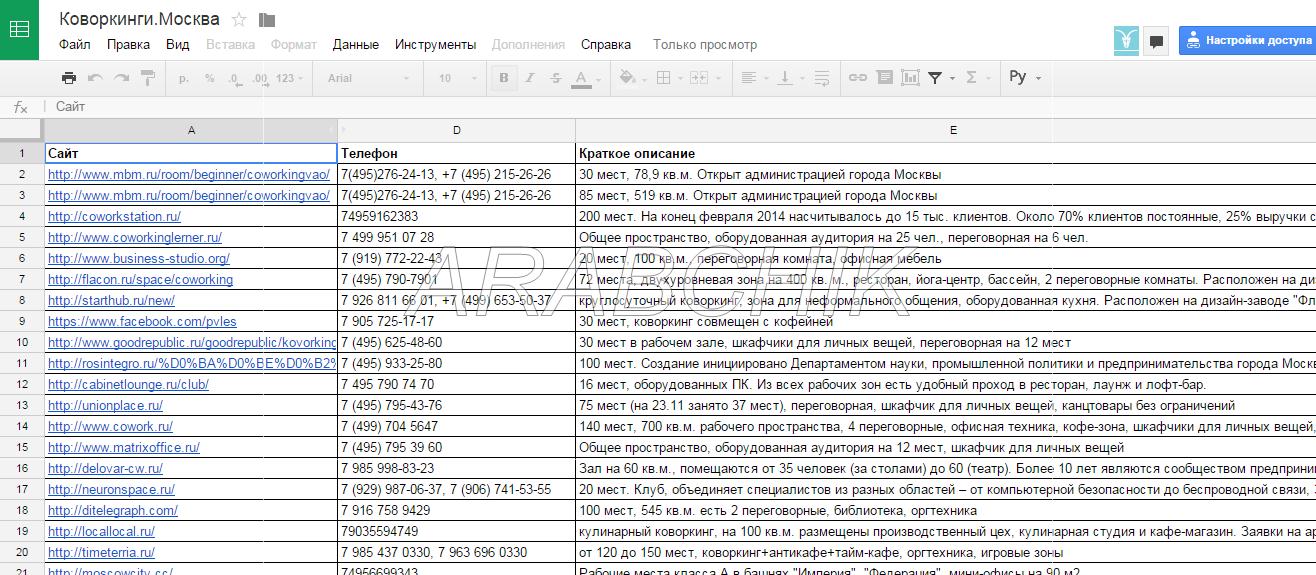Click the insert link icon
1316x575 pixels.
tap(858, 78)
